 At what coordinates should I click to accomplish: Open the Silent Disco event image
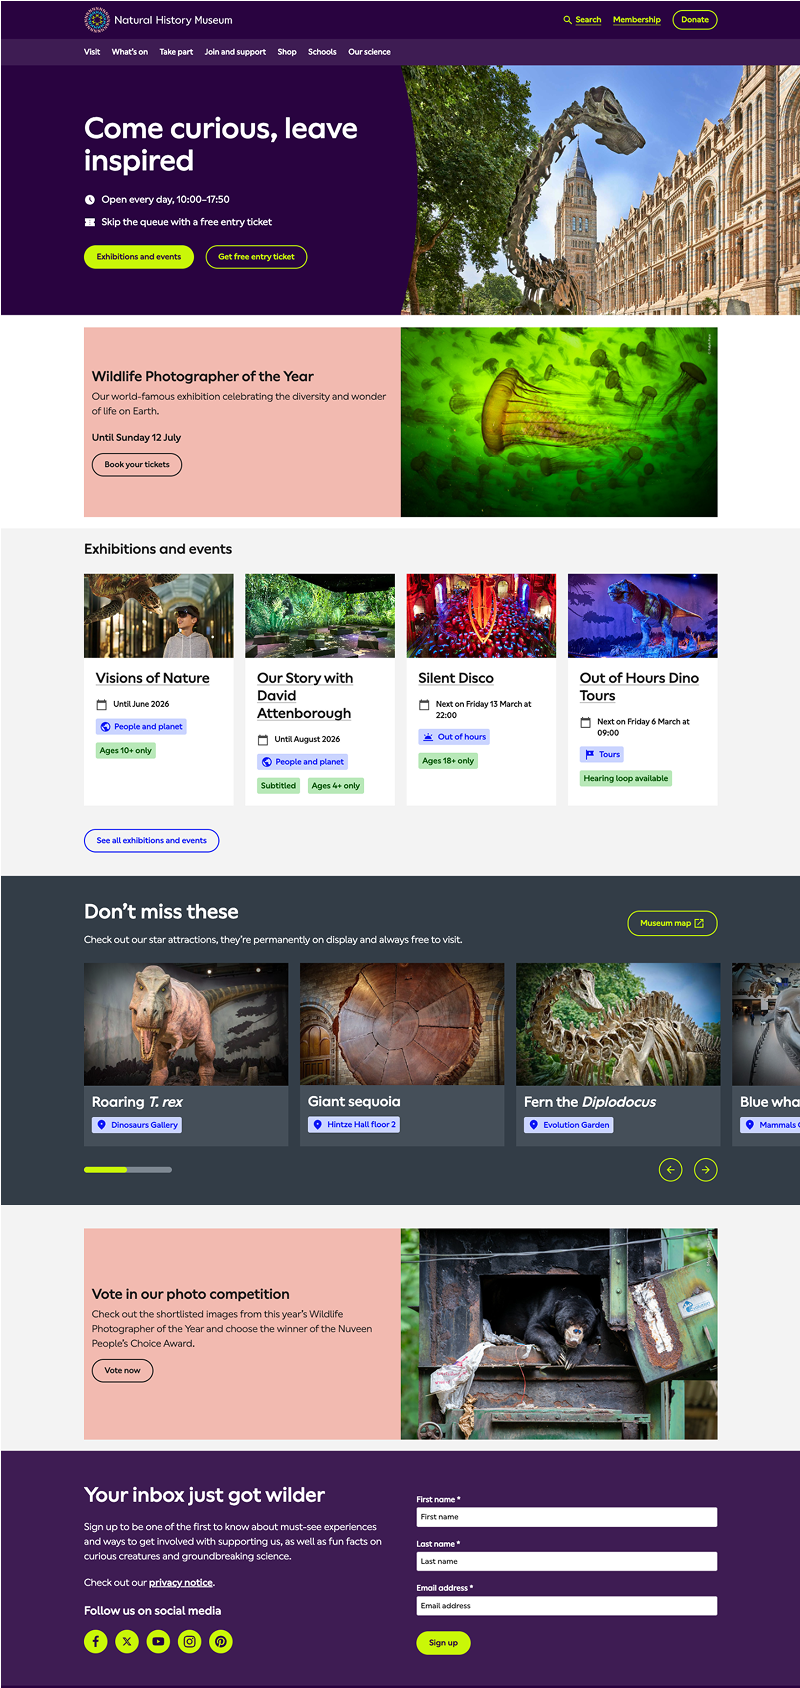click(481, 616)
